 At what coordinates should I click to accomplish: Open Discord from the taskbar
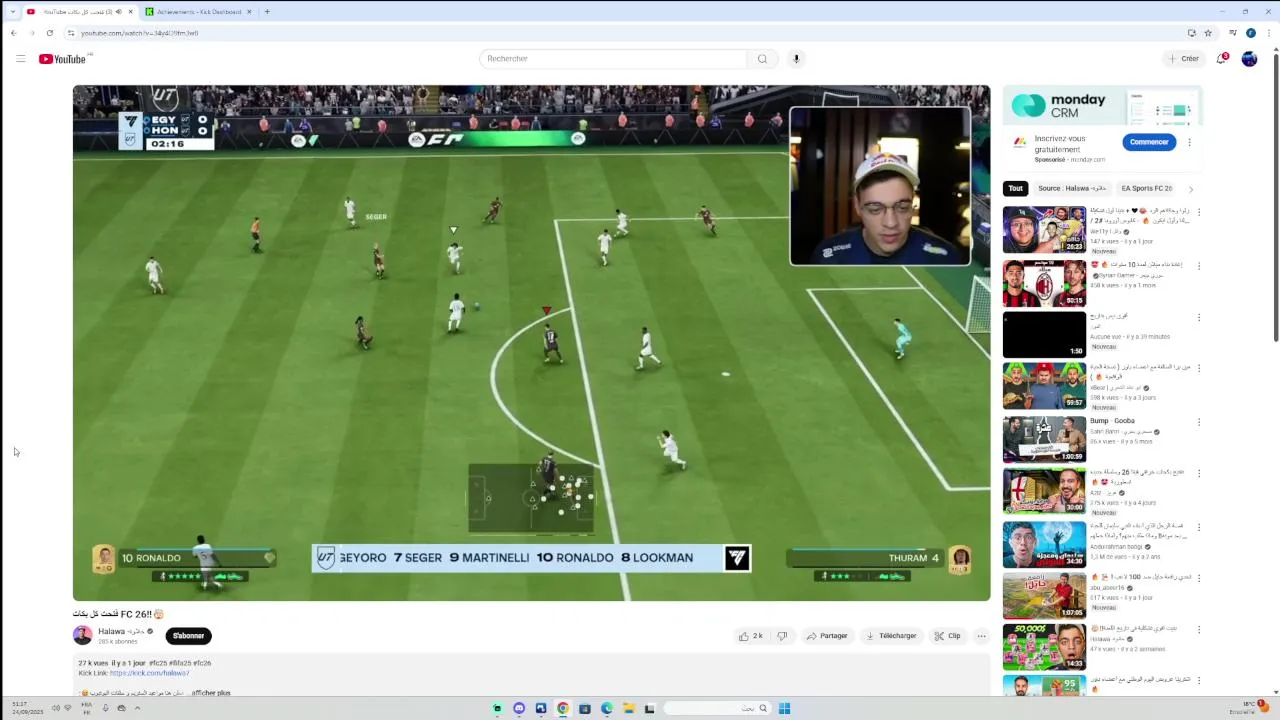point(519,708)
